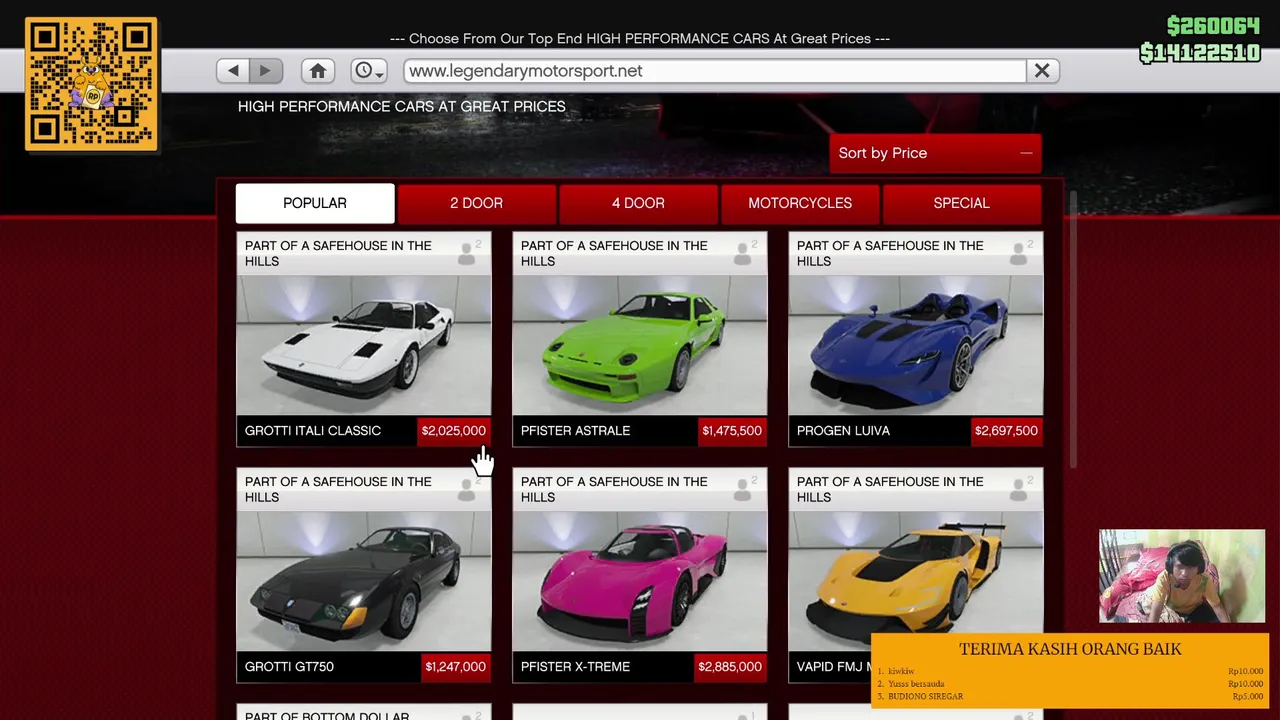Image resolution: width=1280 pixels, height=720 pixels.
Task: Click seat-count icon on Pfister Astrale card
Action: point(744,253)
